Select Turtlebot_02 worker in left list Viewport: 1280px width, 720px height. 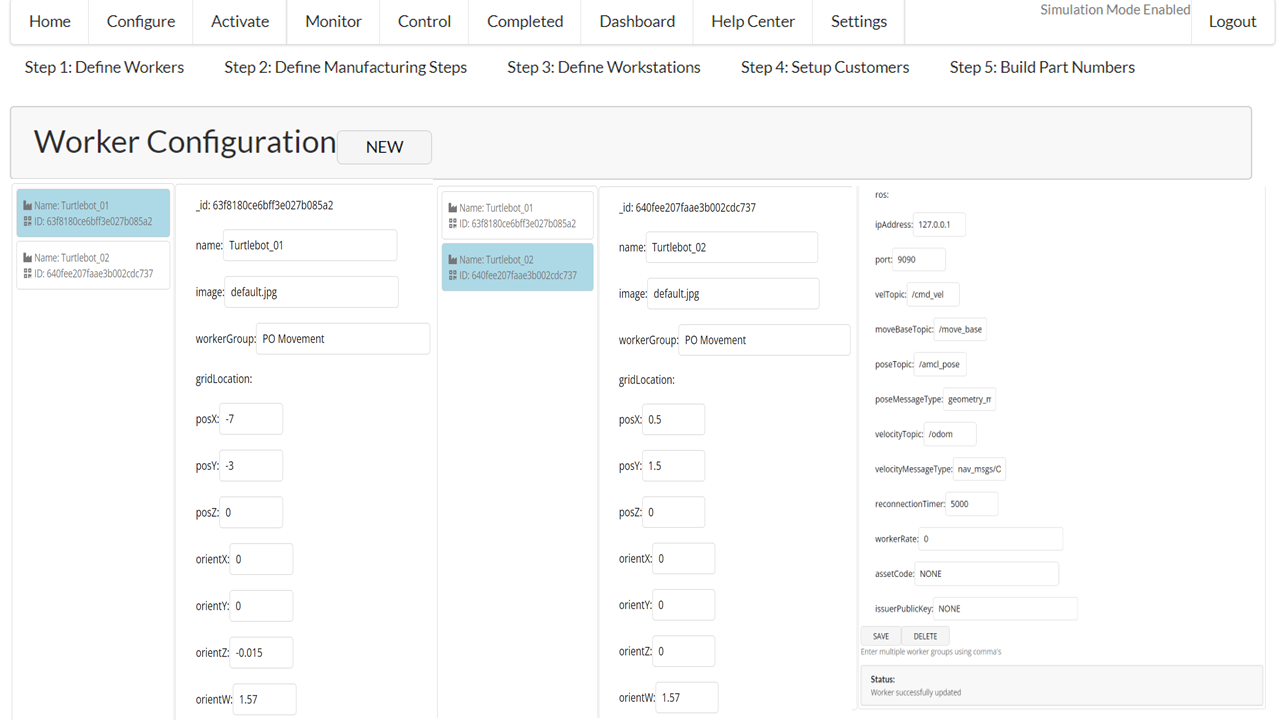click(93, 265)
